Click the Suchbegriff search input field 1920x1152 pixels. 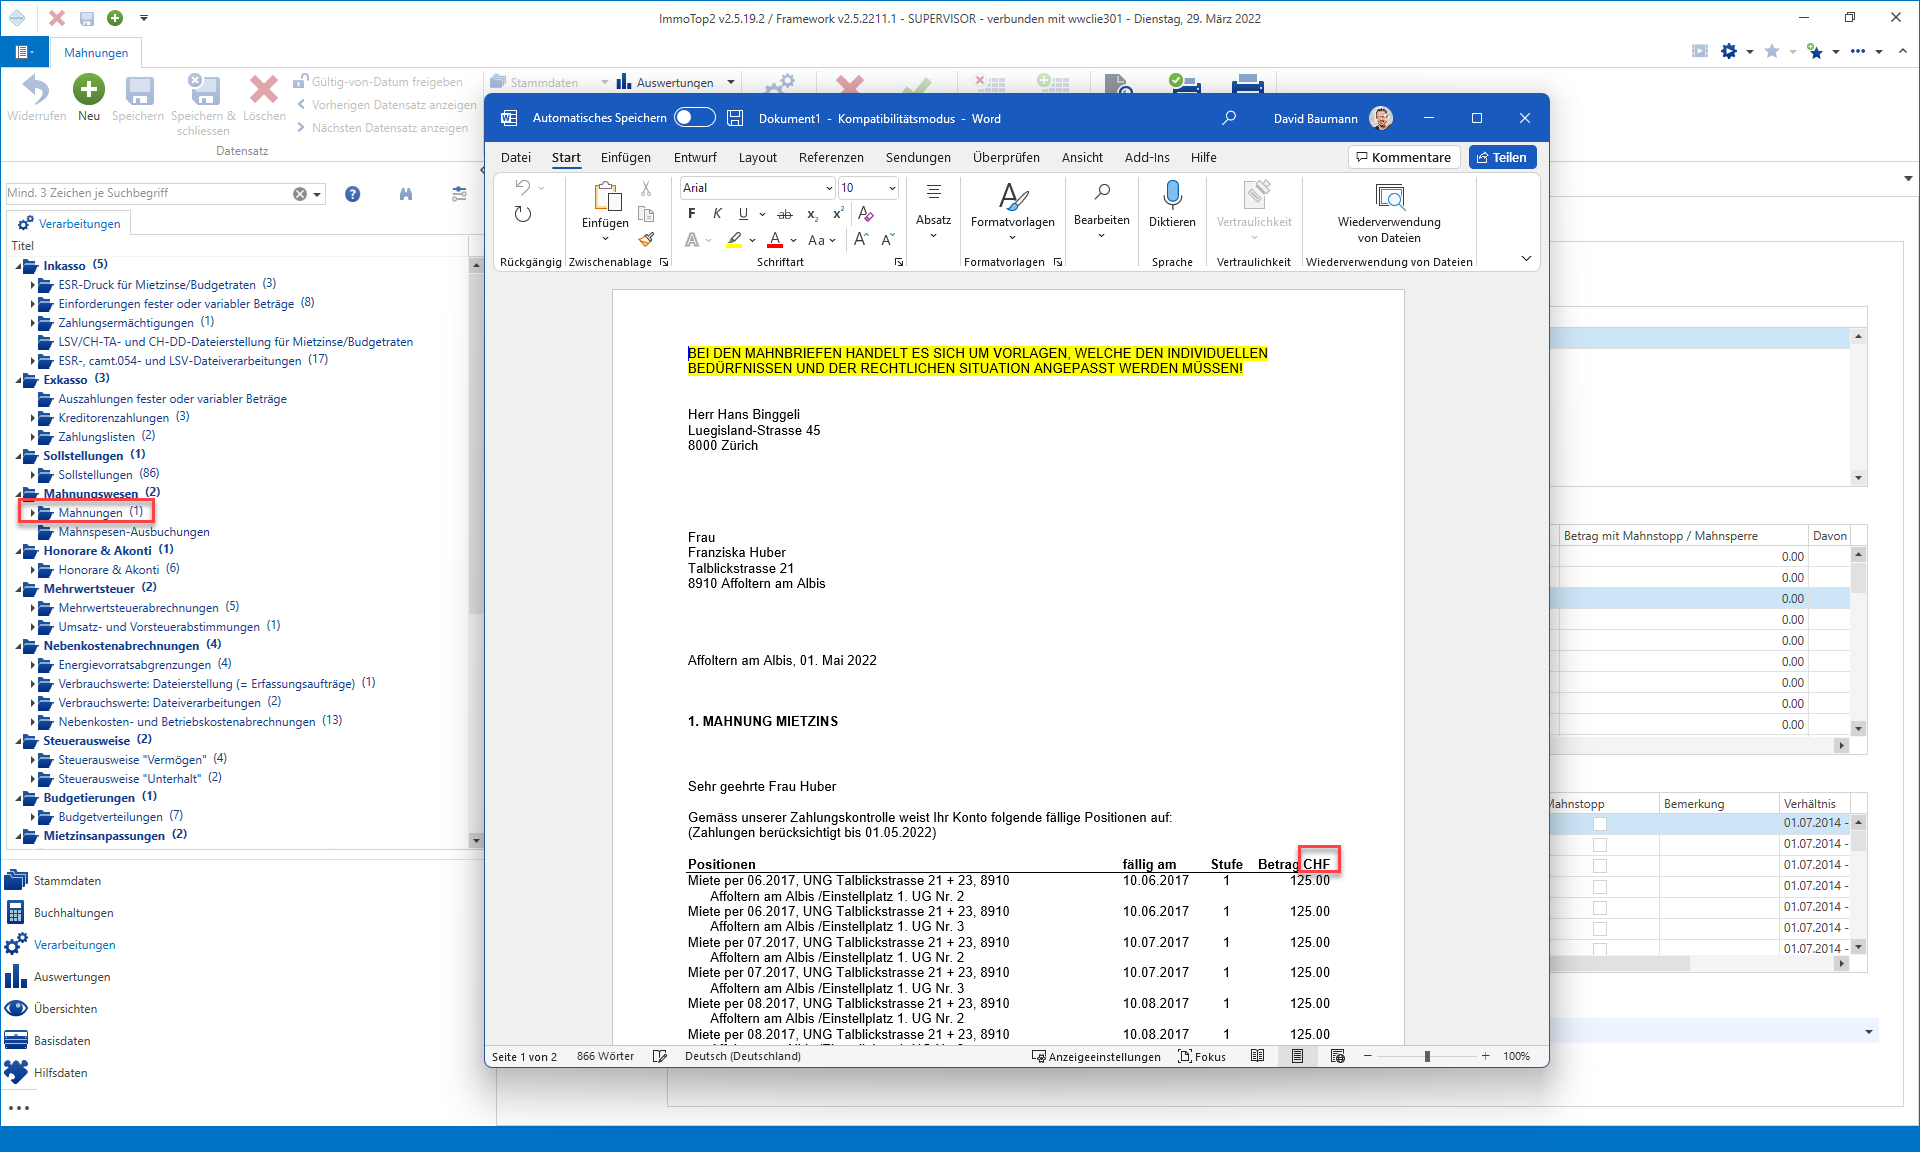coord(148,193)
